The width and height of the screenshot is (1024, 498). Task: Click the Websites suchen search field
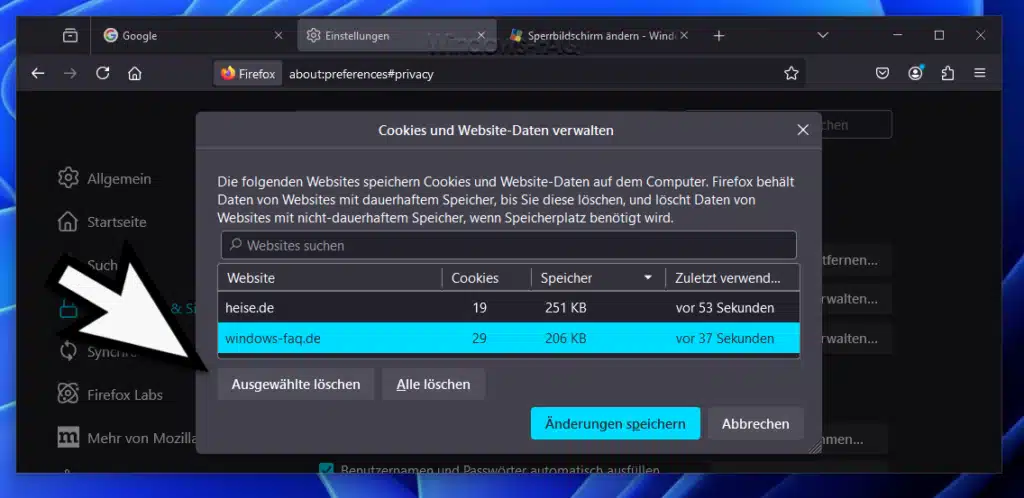509,245
